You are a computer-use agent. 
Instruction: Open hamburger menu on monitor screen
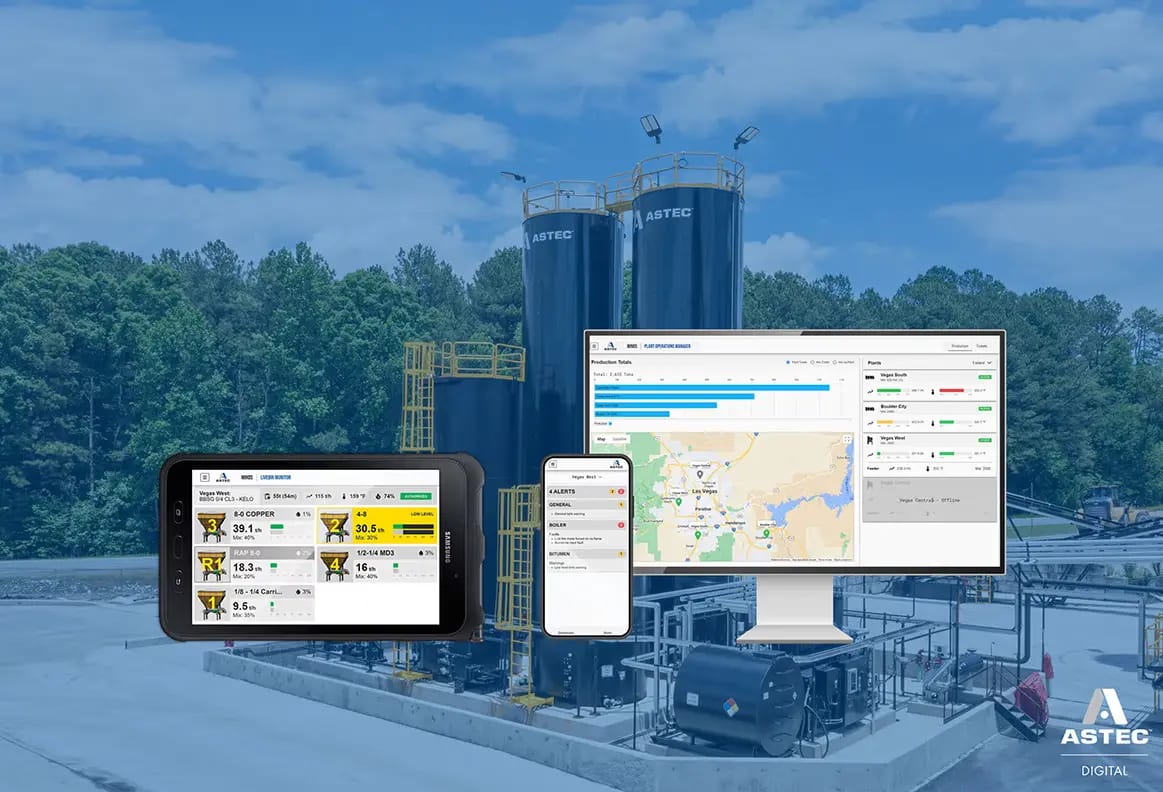(594, 346)
